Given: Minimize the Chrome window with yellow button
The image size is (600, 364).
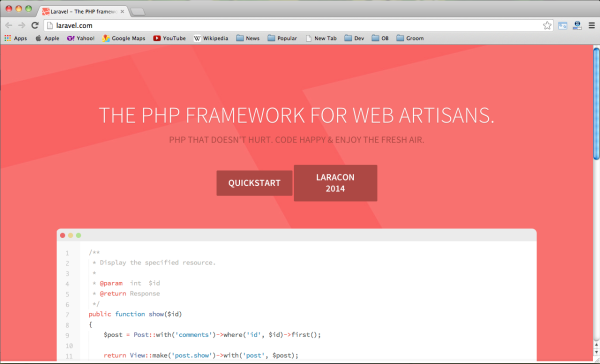Looking at the screenshot, I should pyautogui.click(x=18, y=8).
